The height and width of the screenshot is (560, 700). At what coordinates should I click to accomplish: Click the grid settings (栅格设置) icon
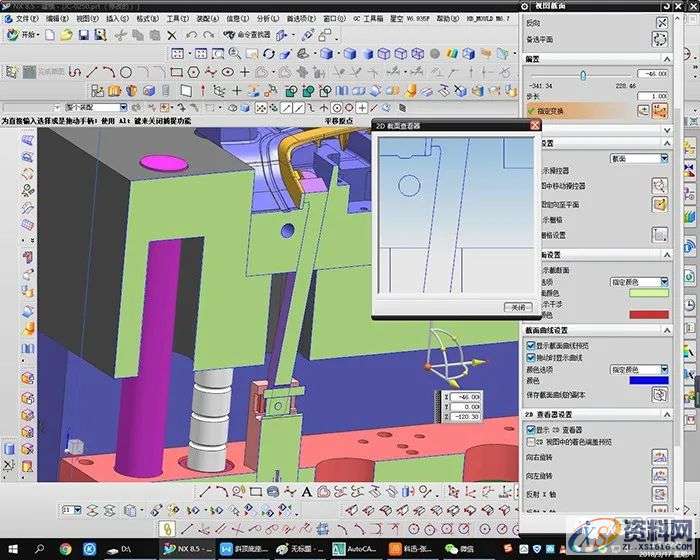click(x=660, y=235)
